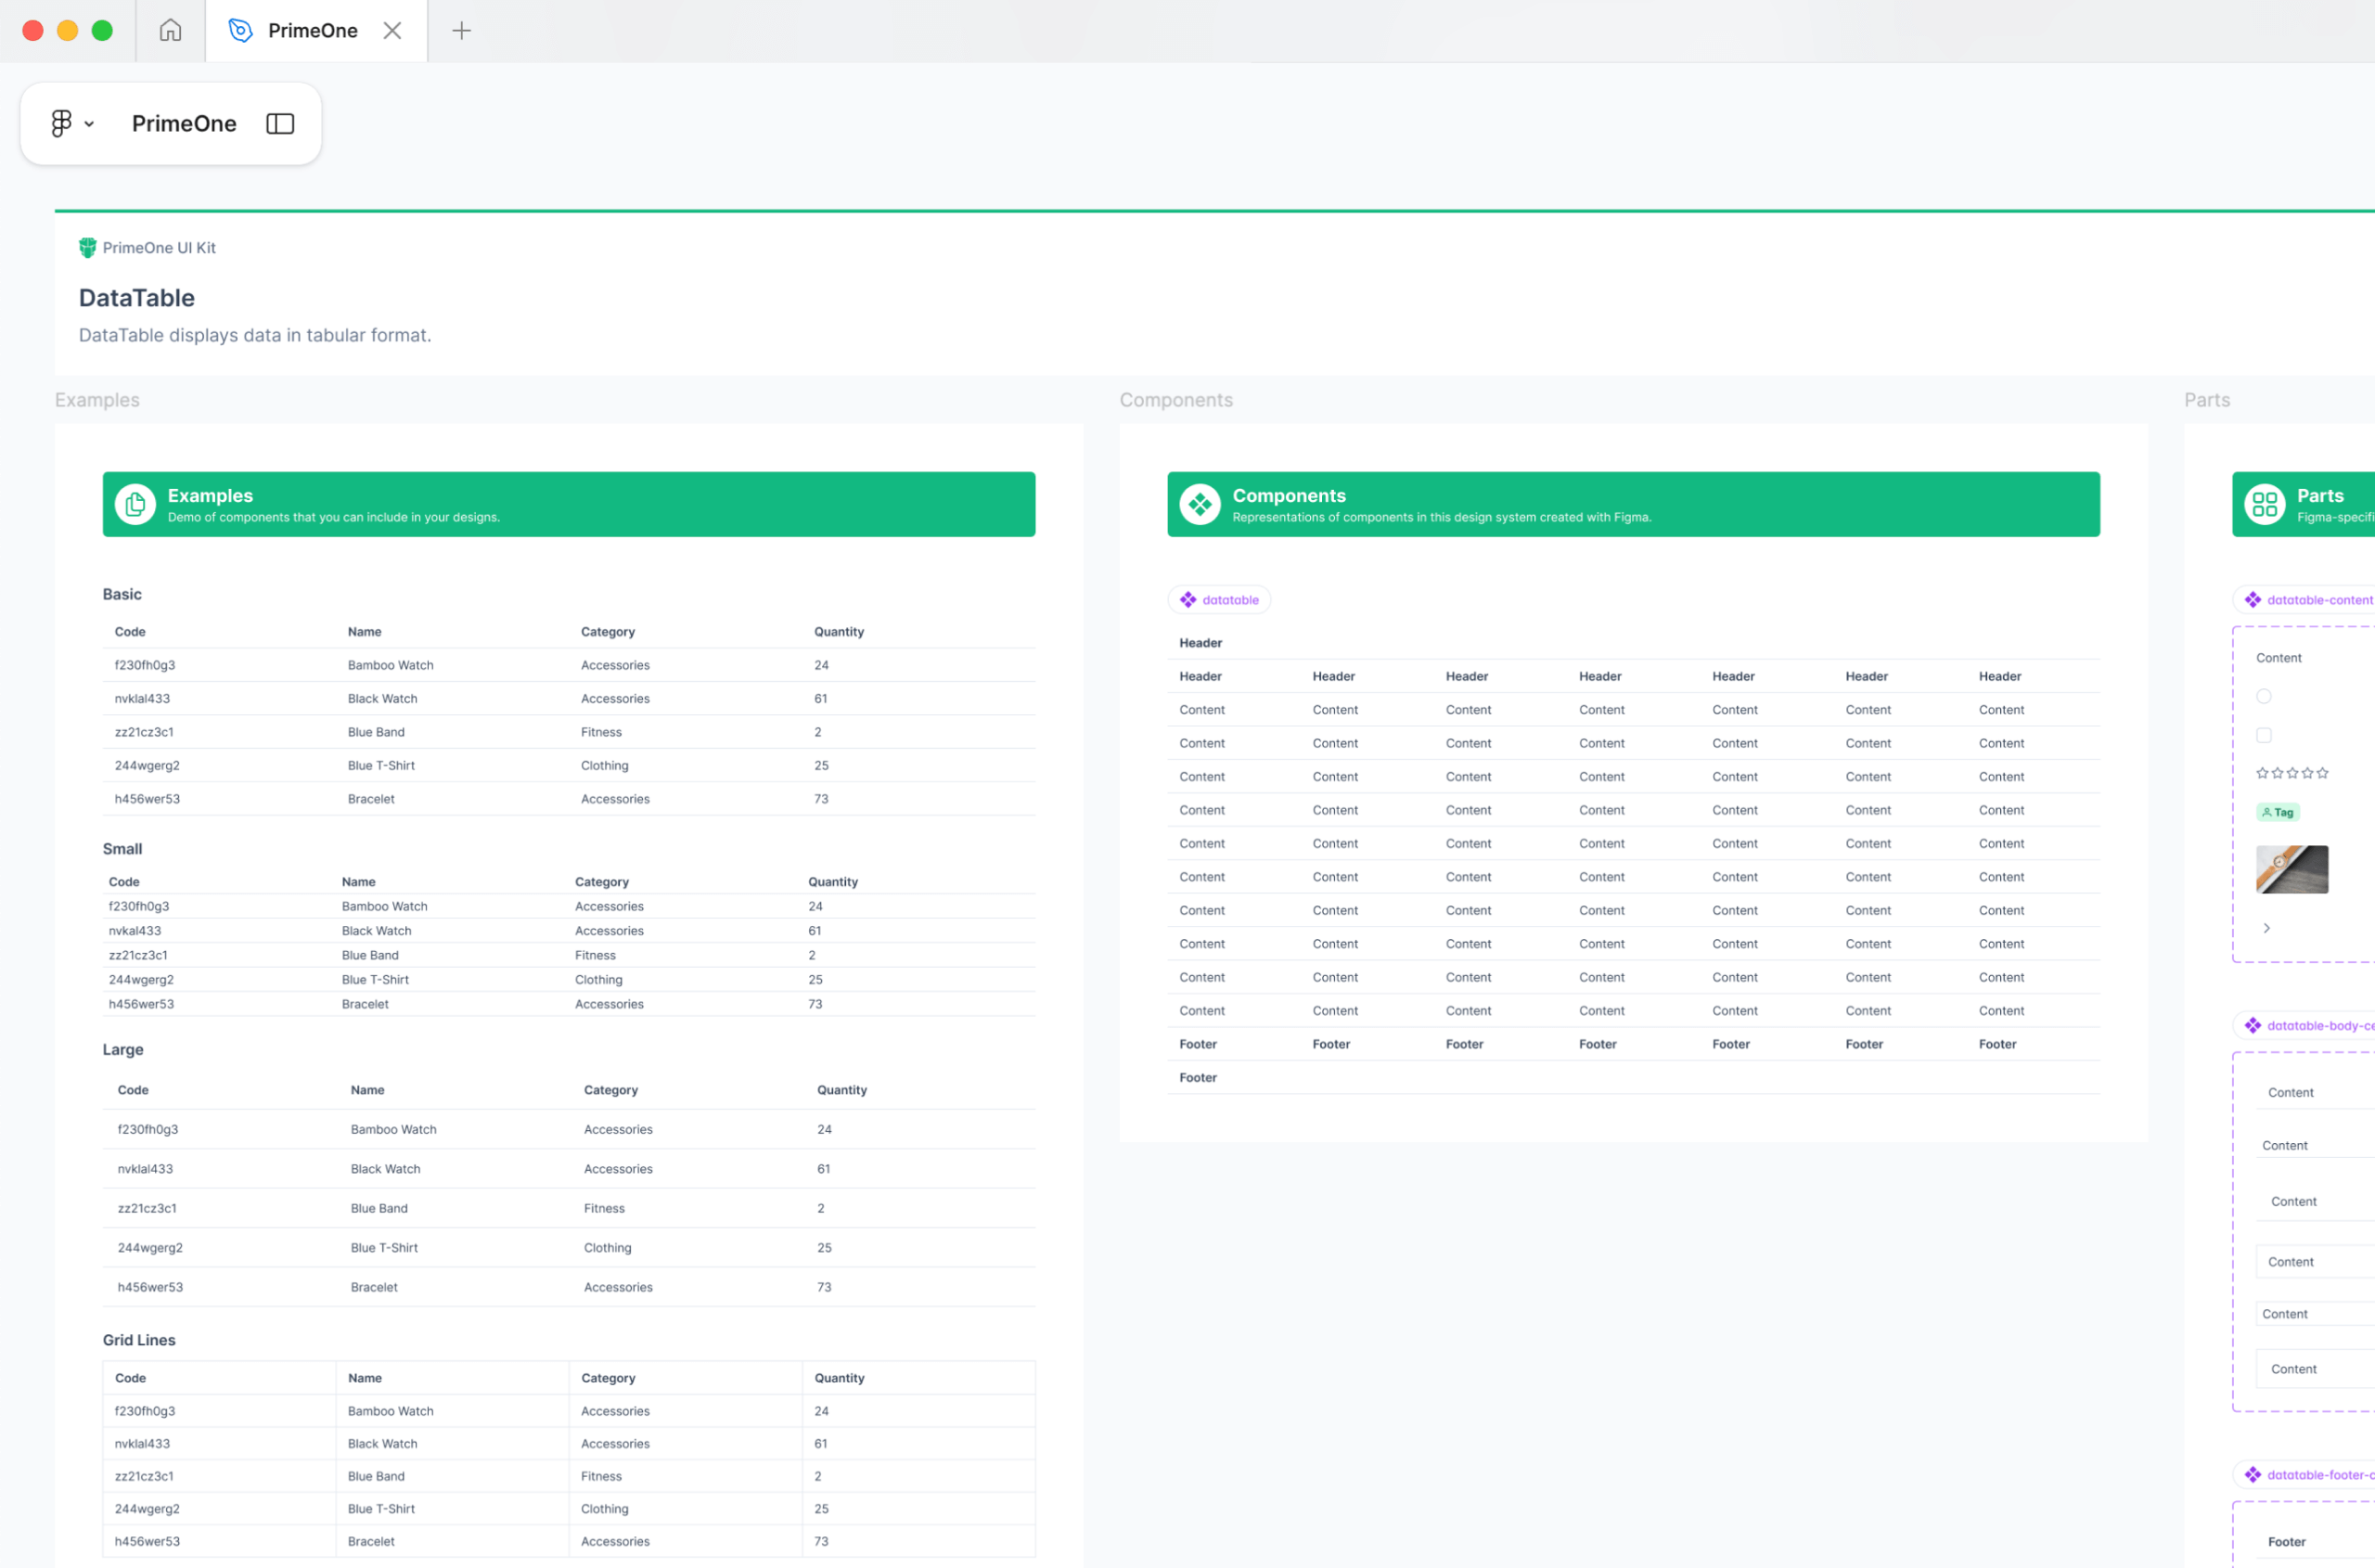Select the 'Basic' table heading
The width and height of the screenshot is (2375, 1568).
coord(122,594)
